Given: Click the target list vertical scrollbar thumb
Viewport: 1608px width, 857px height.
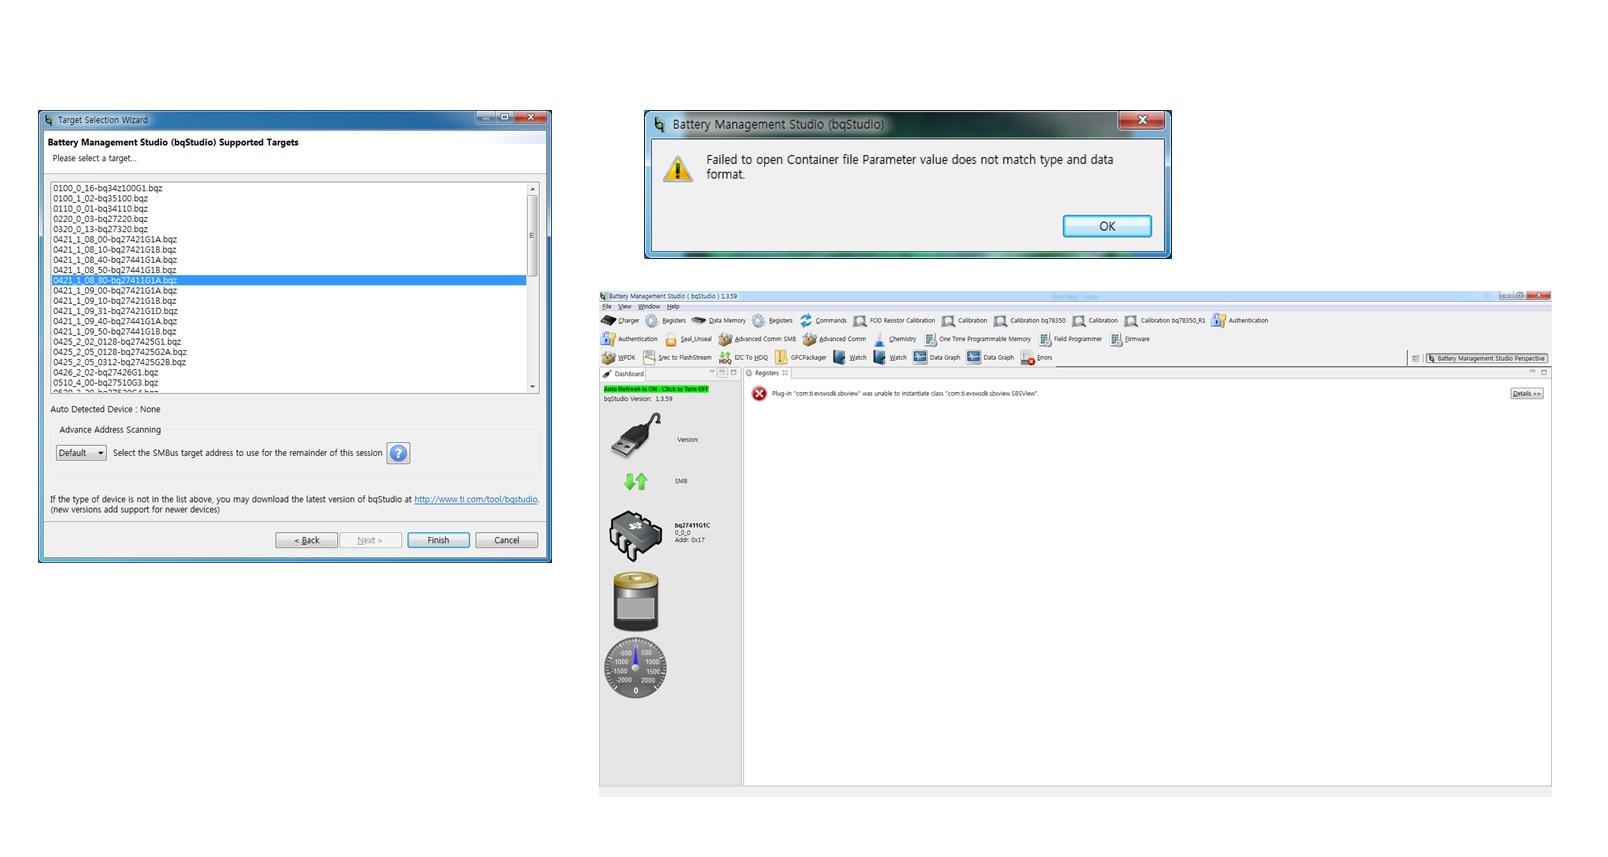Looking at the screenshot, I should coord(533,235).
